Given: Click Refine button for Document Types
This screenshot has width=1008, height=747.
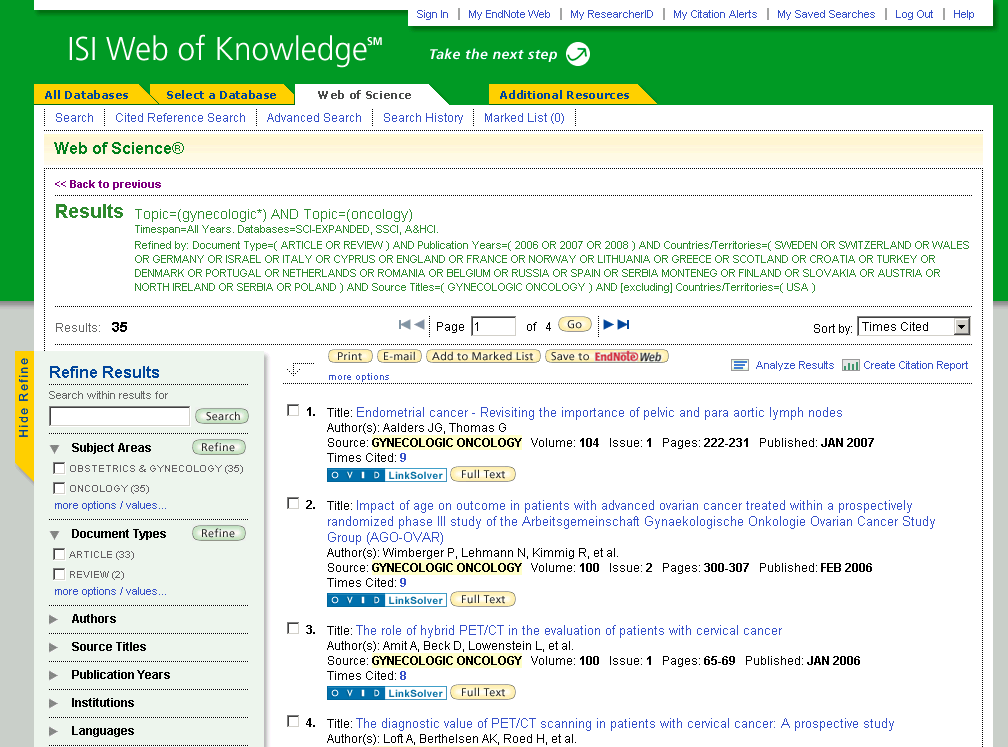Looking at the screenshot, I should [219, 534].
